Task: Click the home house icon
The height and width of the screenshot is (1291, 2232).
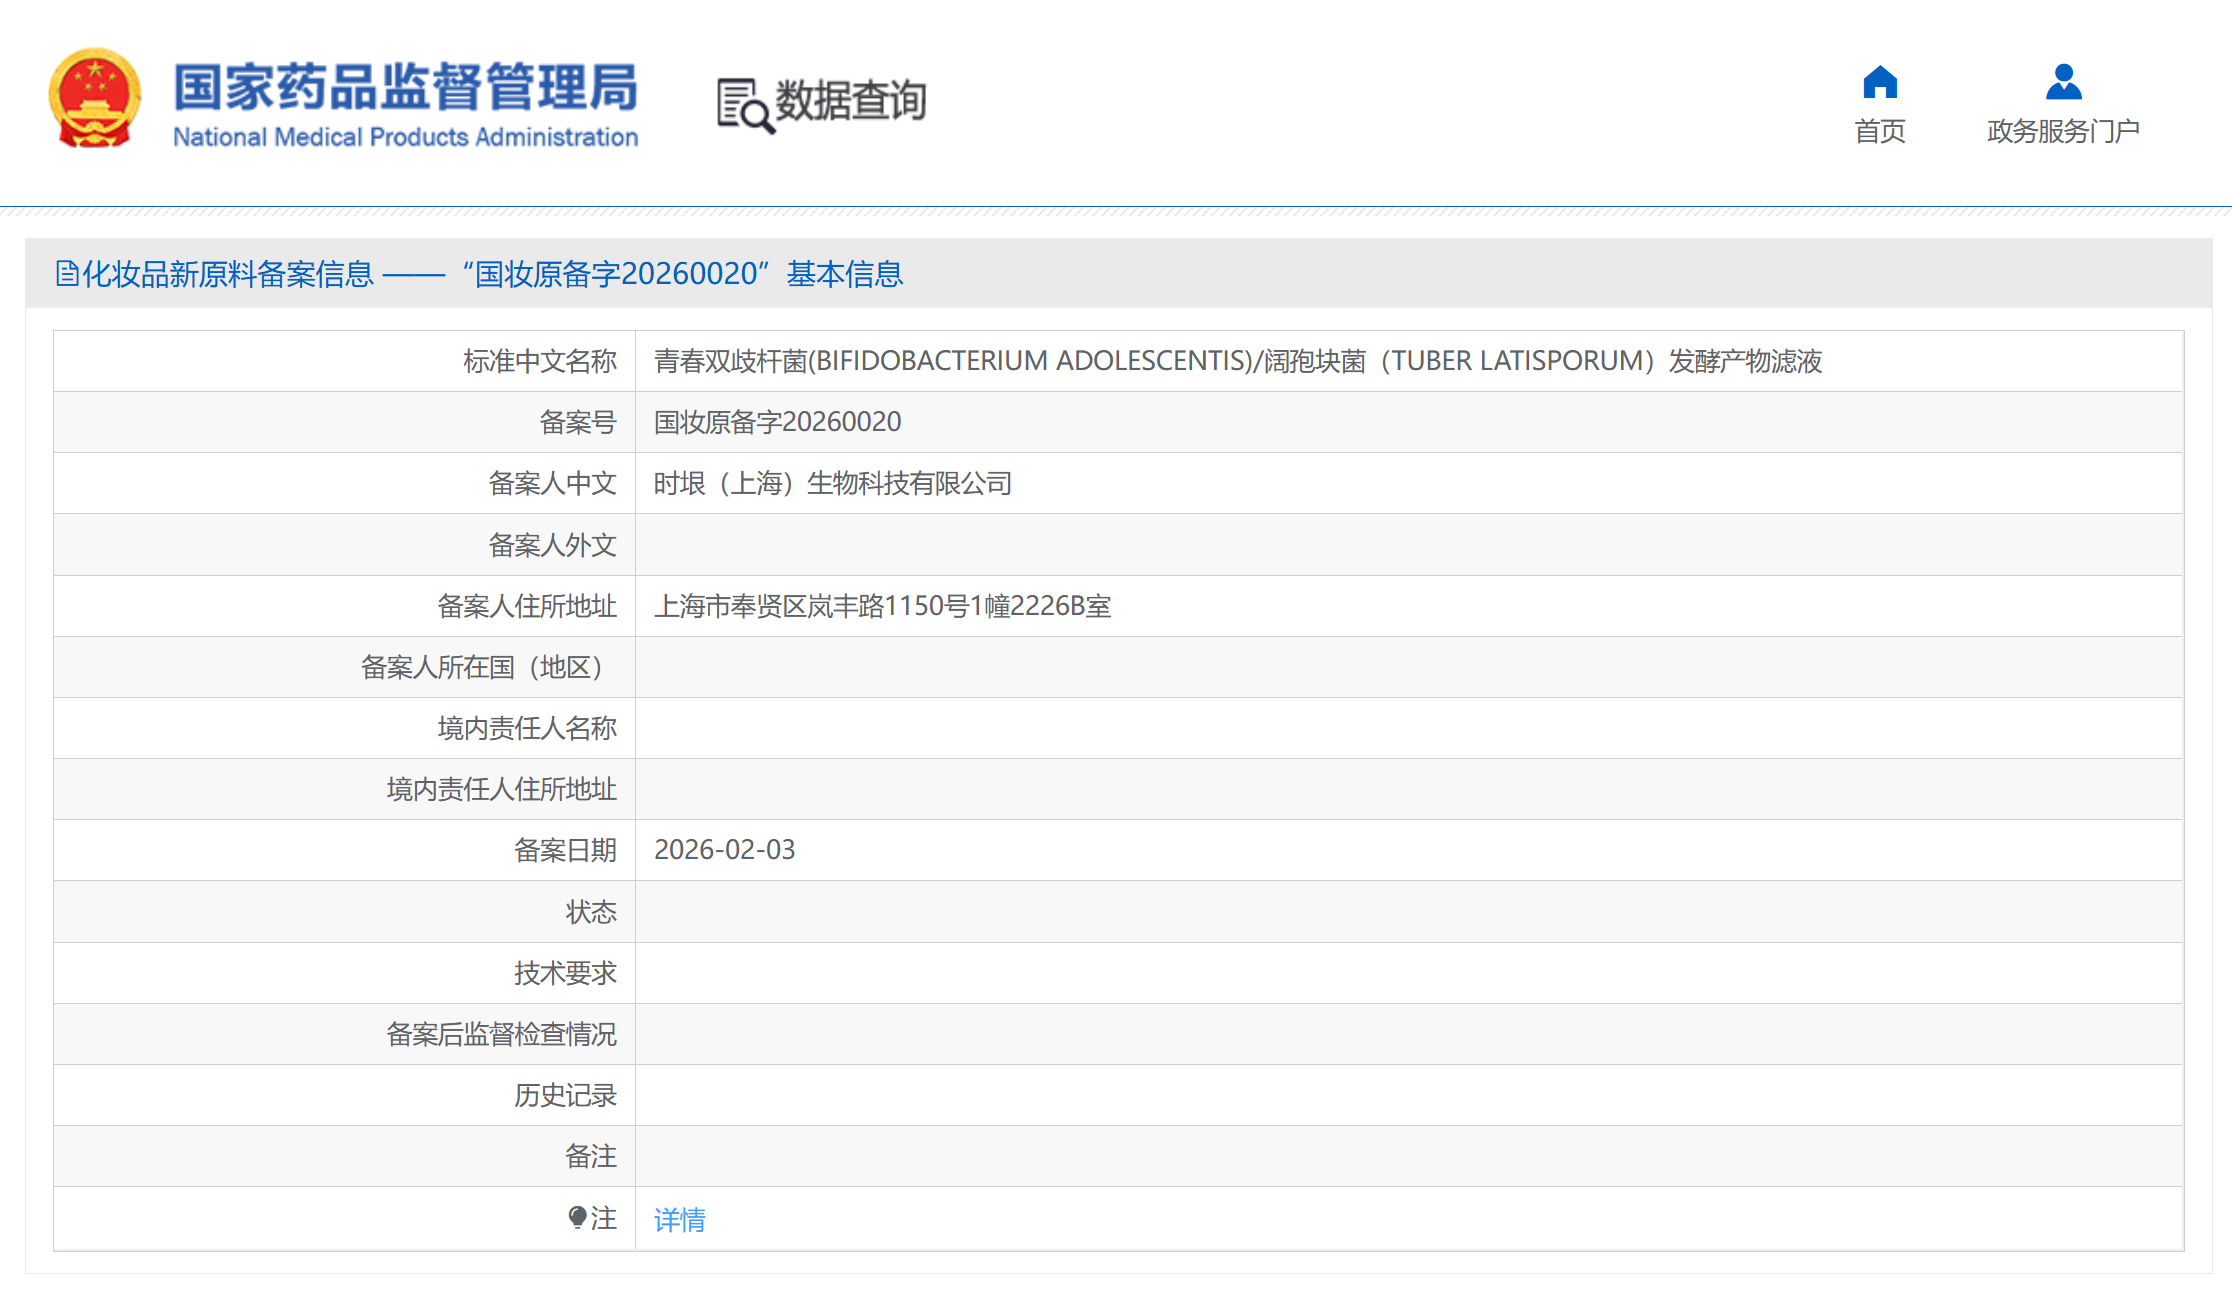Action: coord(1879,83)
